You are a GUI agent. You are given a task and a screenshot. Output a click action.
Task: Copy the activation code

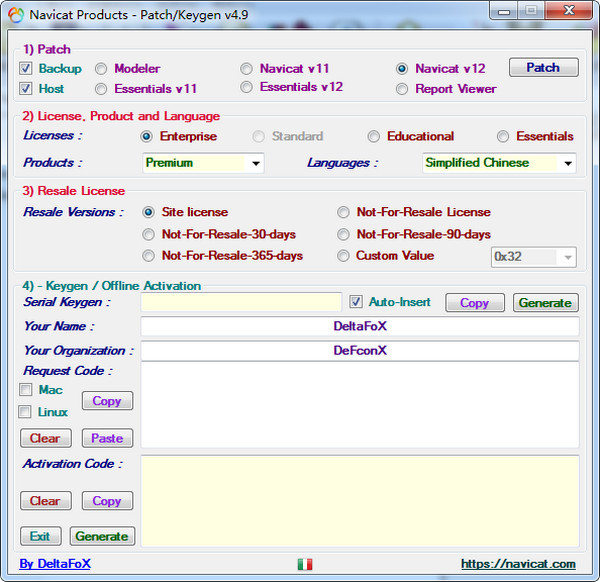point(108,501)
